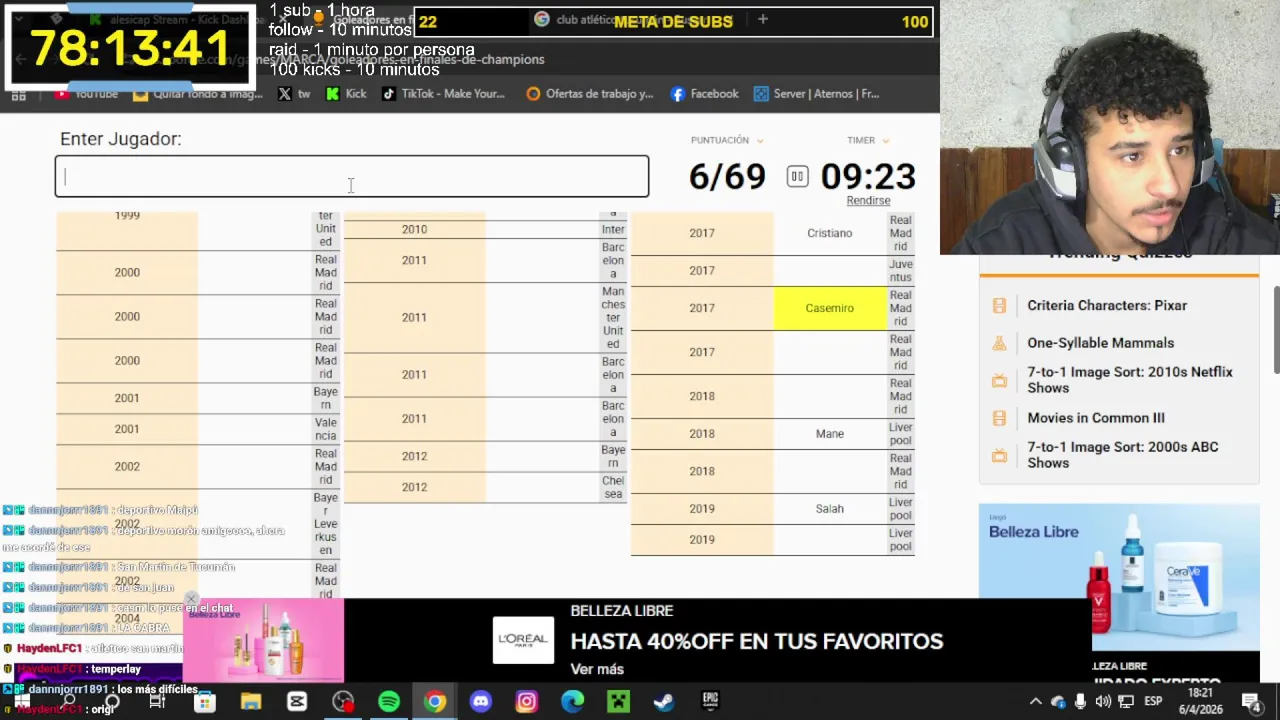This screenshot has height=720, width=1280.
Task: Focus the Enter Jugador input field
Action: tap(352, 176)
